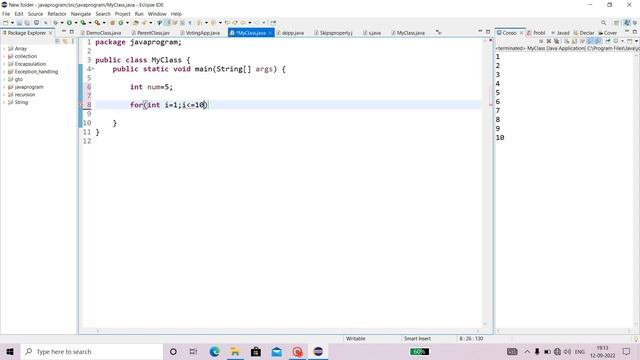Select the Java perspective icon at top right

tap(627, 23)
